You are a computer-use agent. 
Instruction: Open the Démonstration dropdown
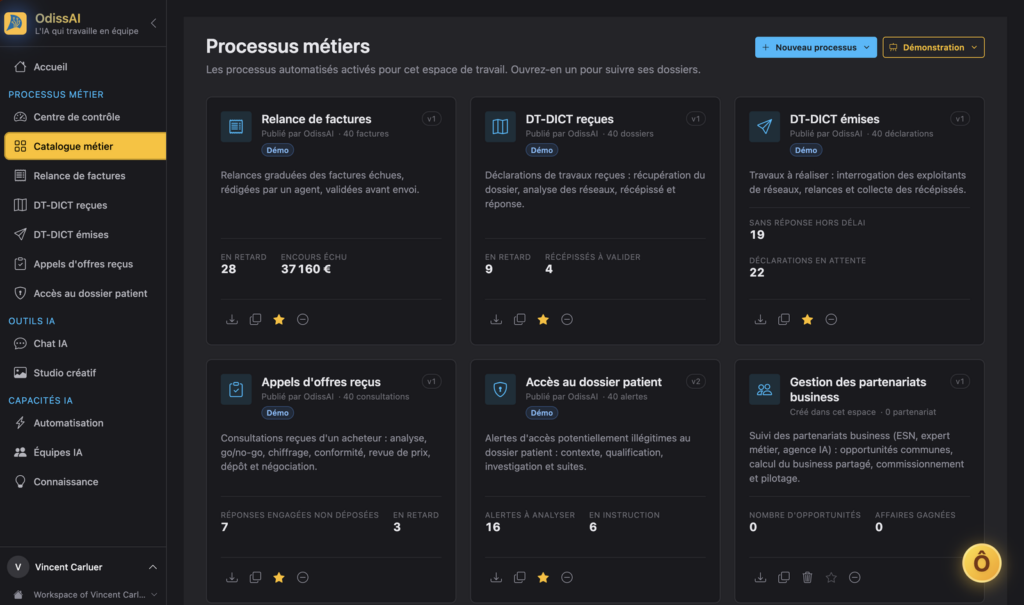[933, 47]
